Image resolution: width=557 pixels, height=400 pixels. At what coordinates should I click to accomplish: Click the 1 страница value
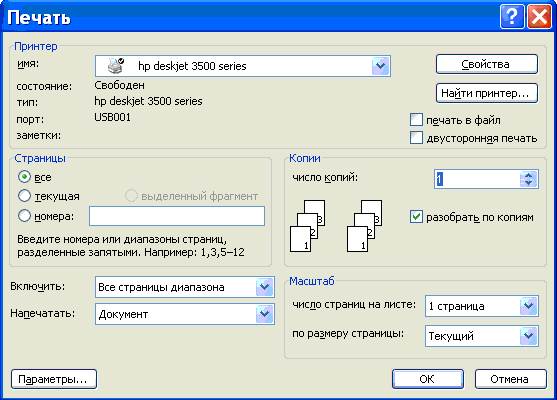click(x=456, y=306)
